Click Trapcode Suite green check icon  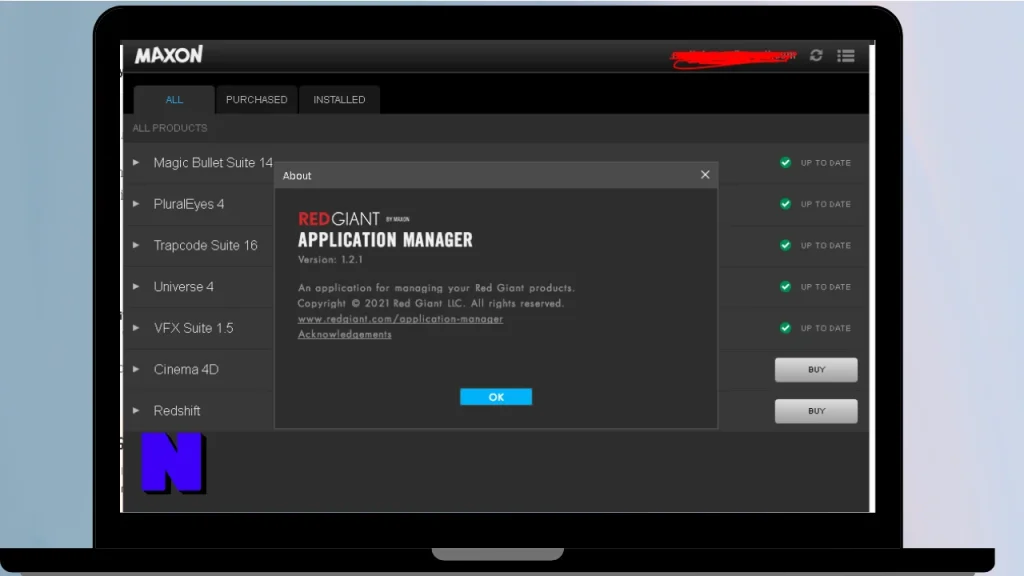tap(785, 246)
